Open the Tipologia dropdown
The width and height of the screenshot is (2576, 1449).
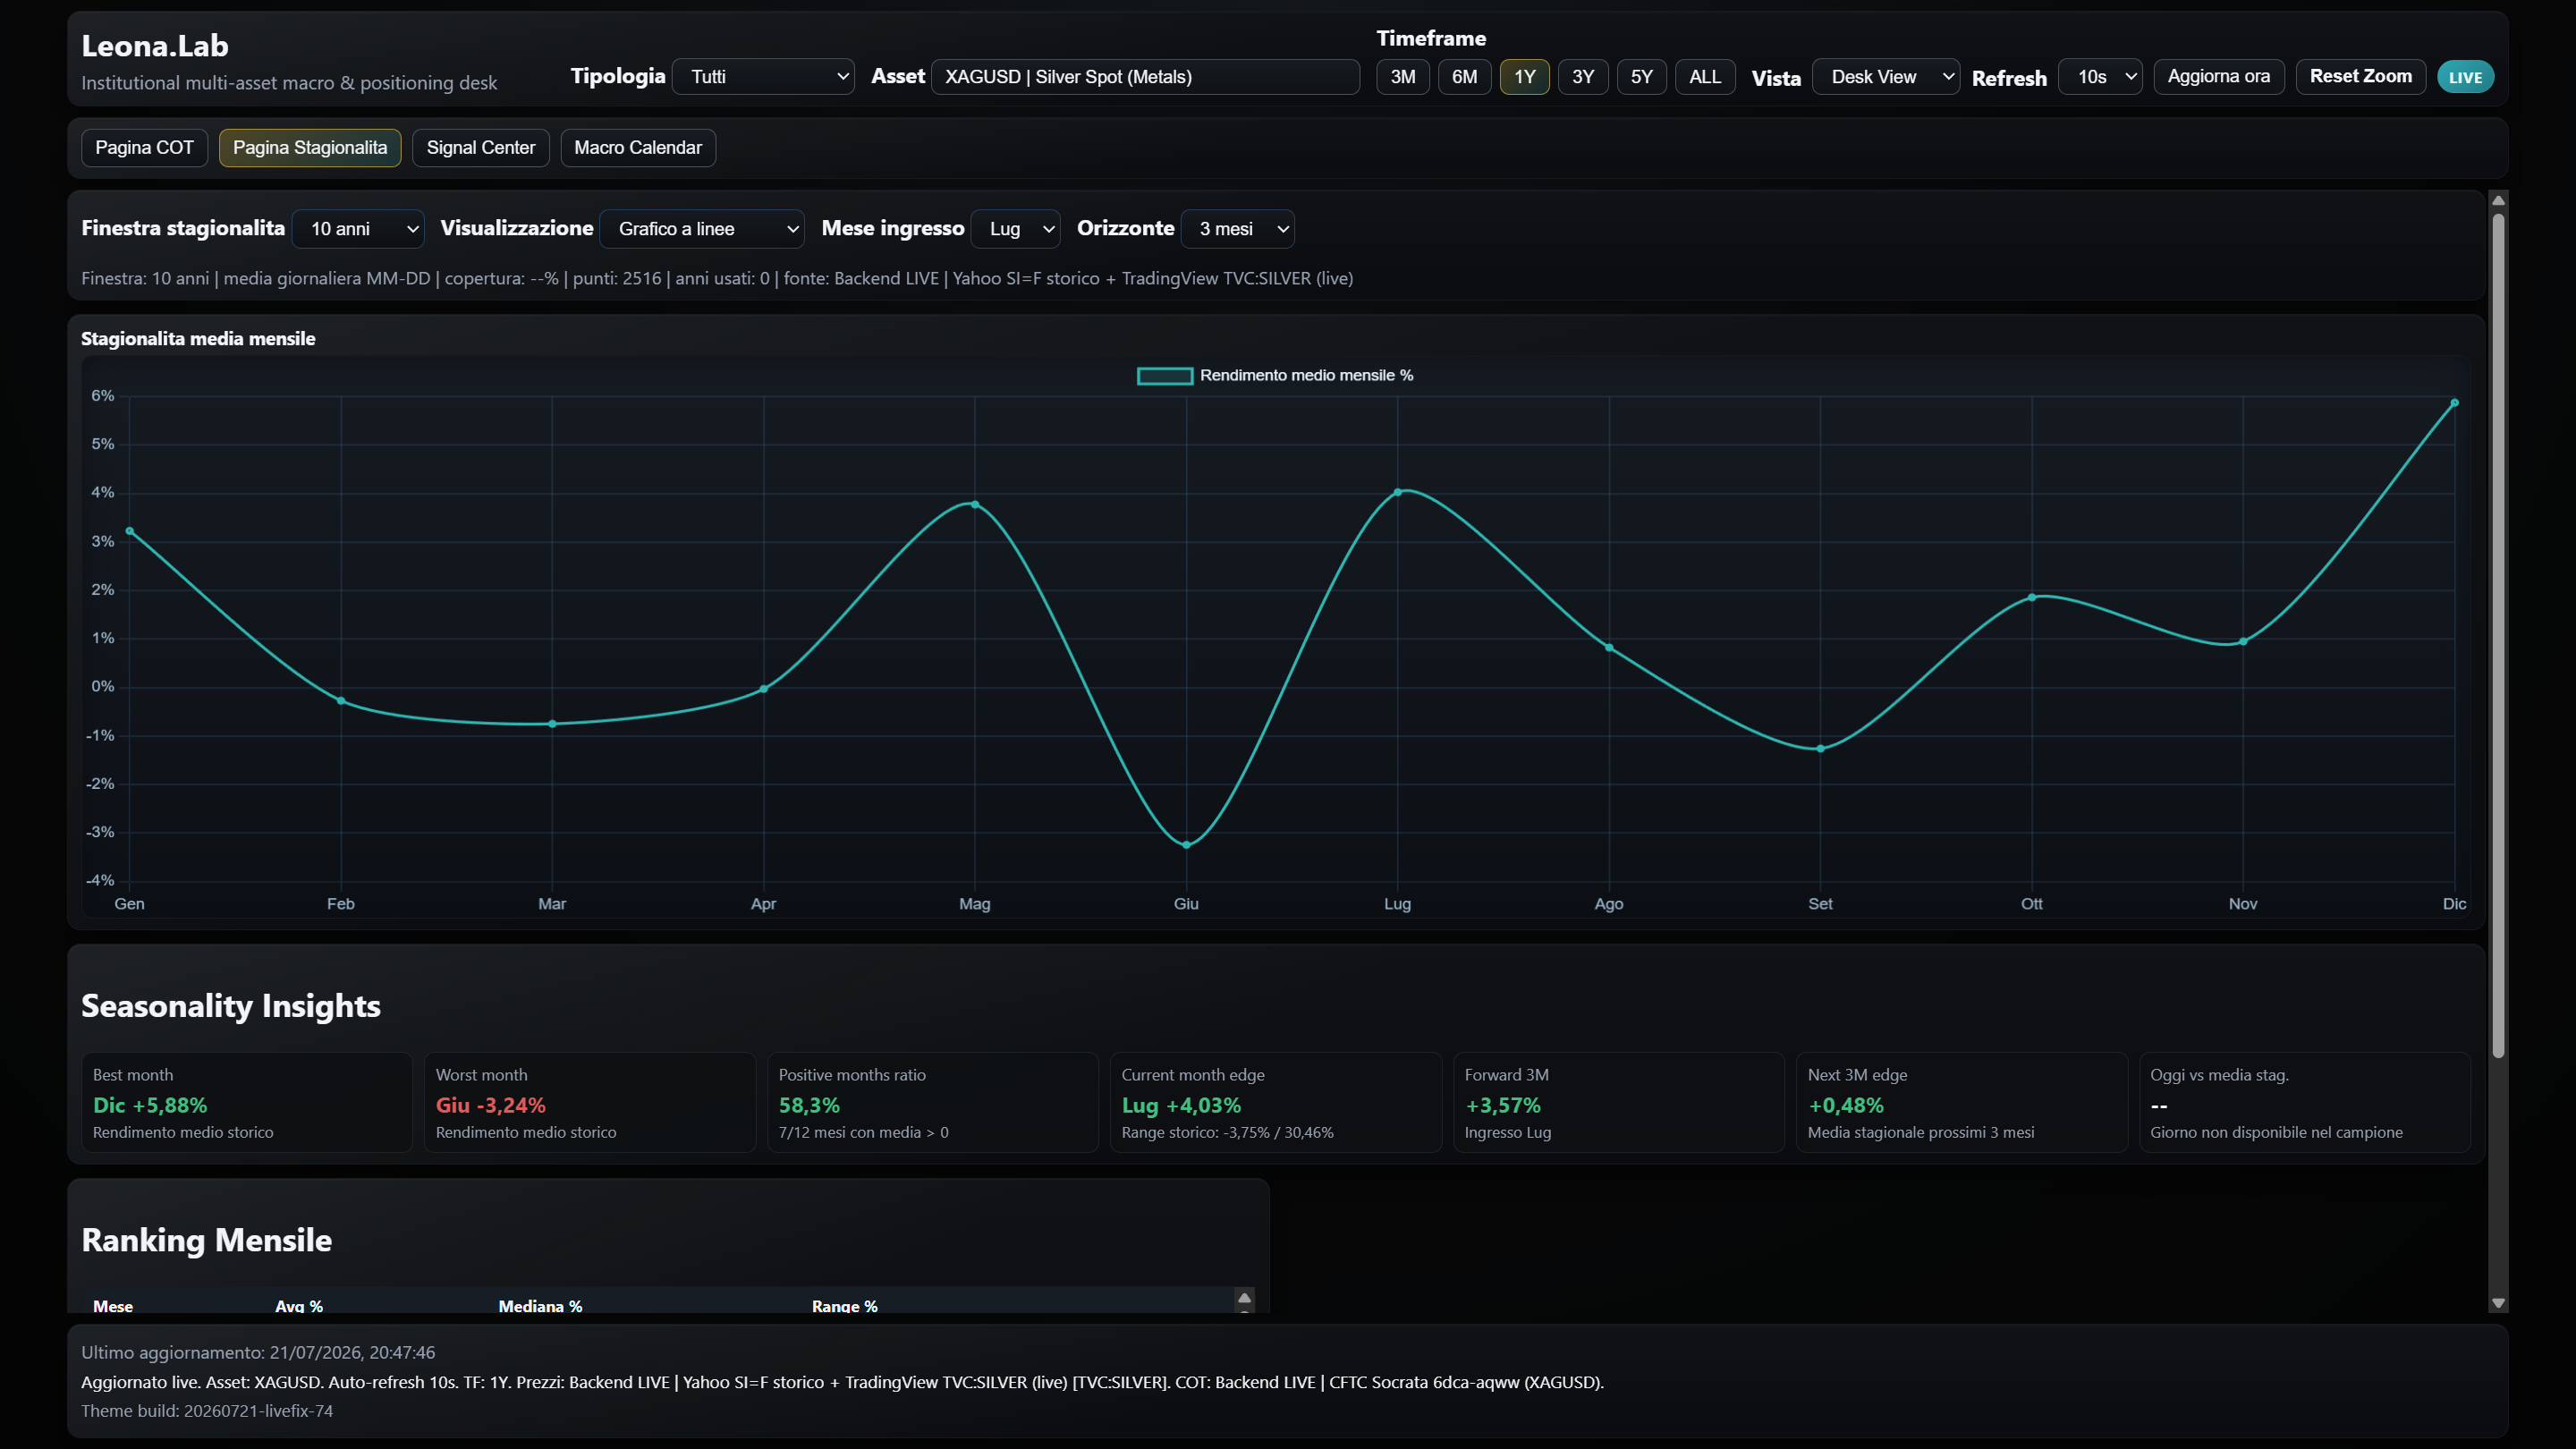click(x=763, y=77)
